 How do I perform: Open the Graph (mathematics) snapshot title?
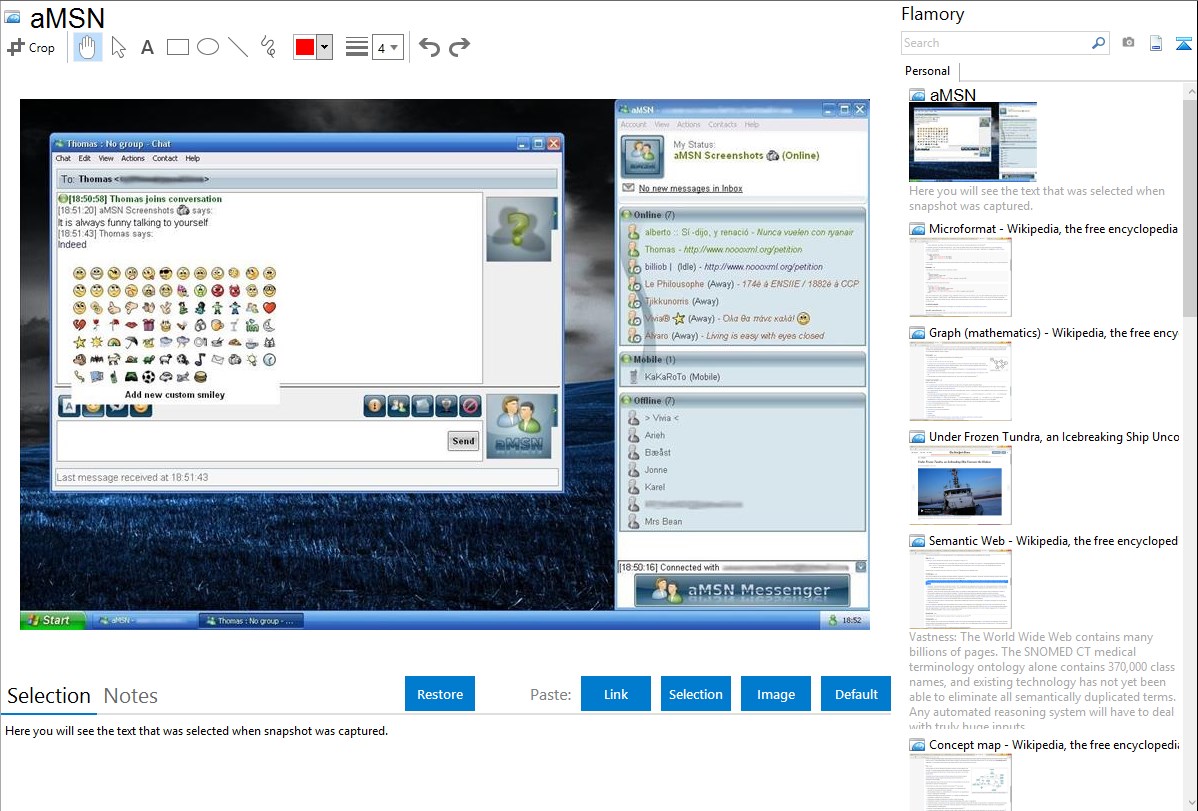[x=1053, y=333]
